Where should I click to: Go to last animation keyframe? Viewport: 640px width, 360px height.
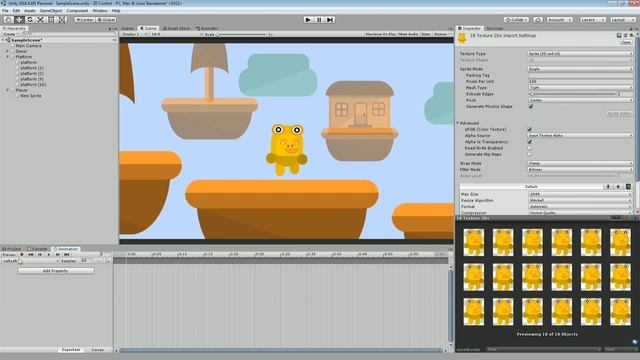(x=67, y=254)
